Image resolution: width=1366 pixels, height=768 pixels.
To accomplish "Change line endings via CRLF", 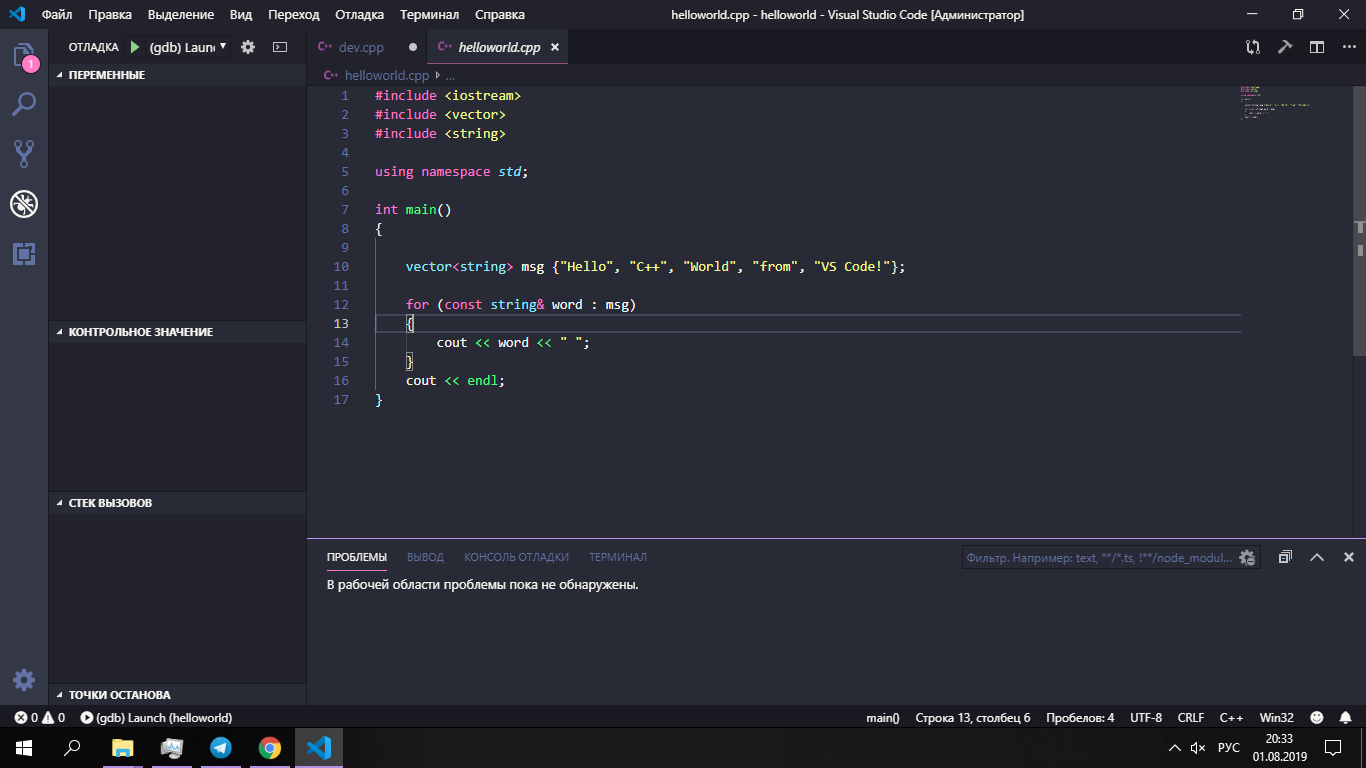I will [x=1191, y=718].
